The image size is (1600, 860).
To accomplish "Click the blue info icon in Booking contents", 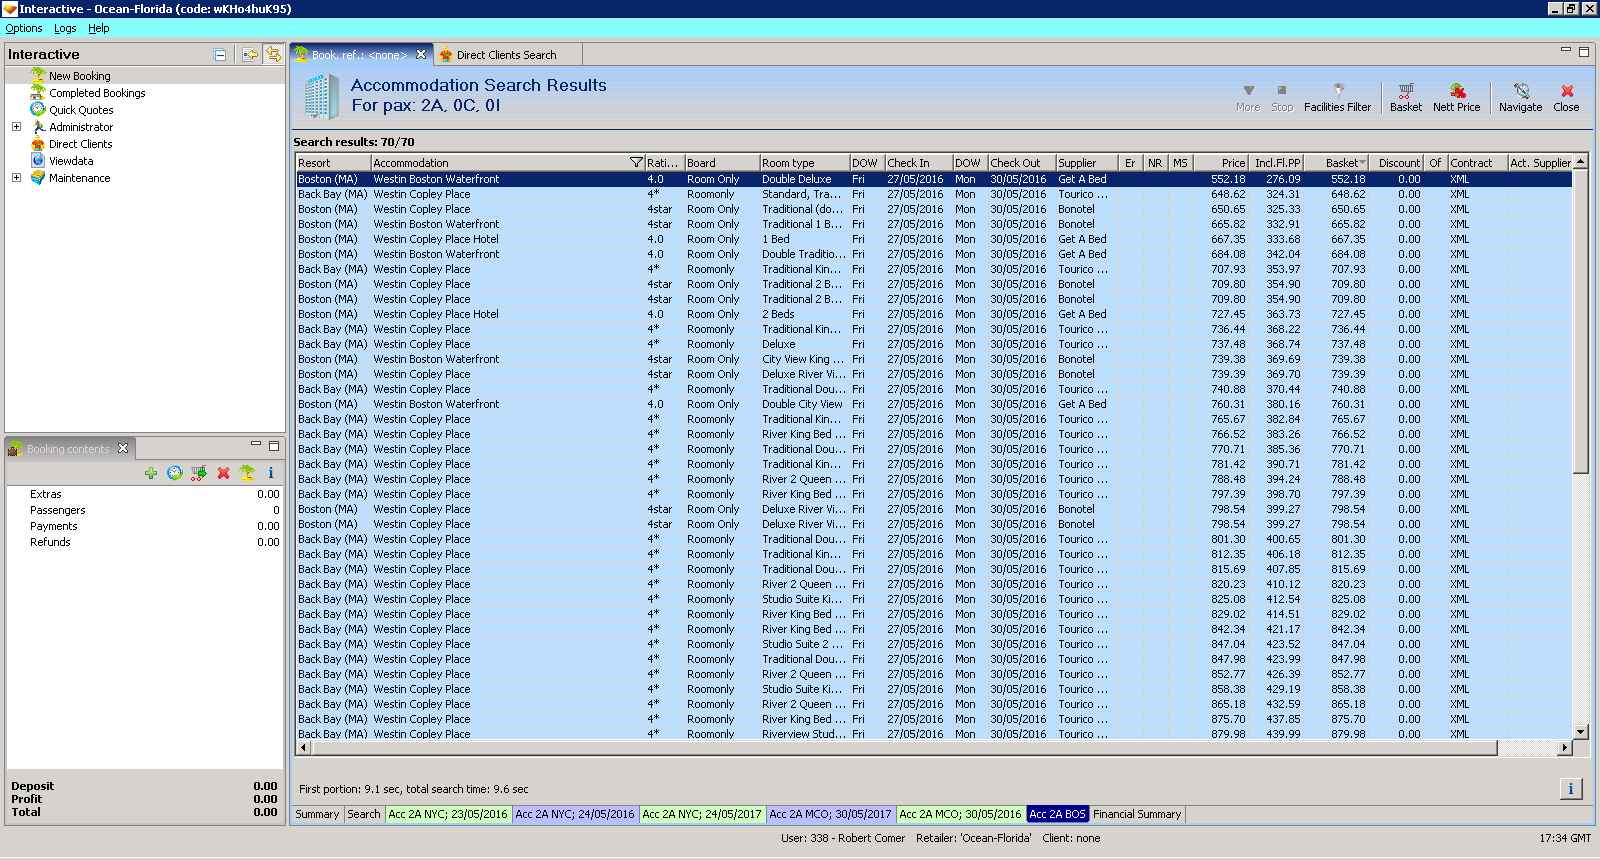I will pyautogui.click(x=271, y=473).
